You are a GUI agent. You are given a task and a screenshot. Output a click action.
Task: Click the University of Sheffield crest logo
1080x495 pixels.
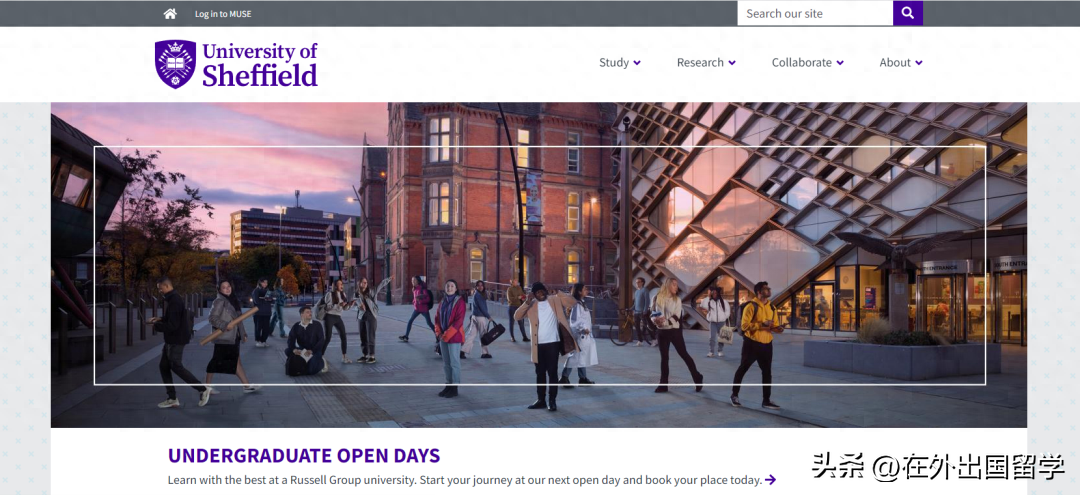point(175,64)
